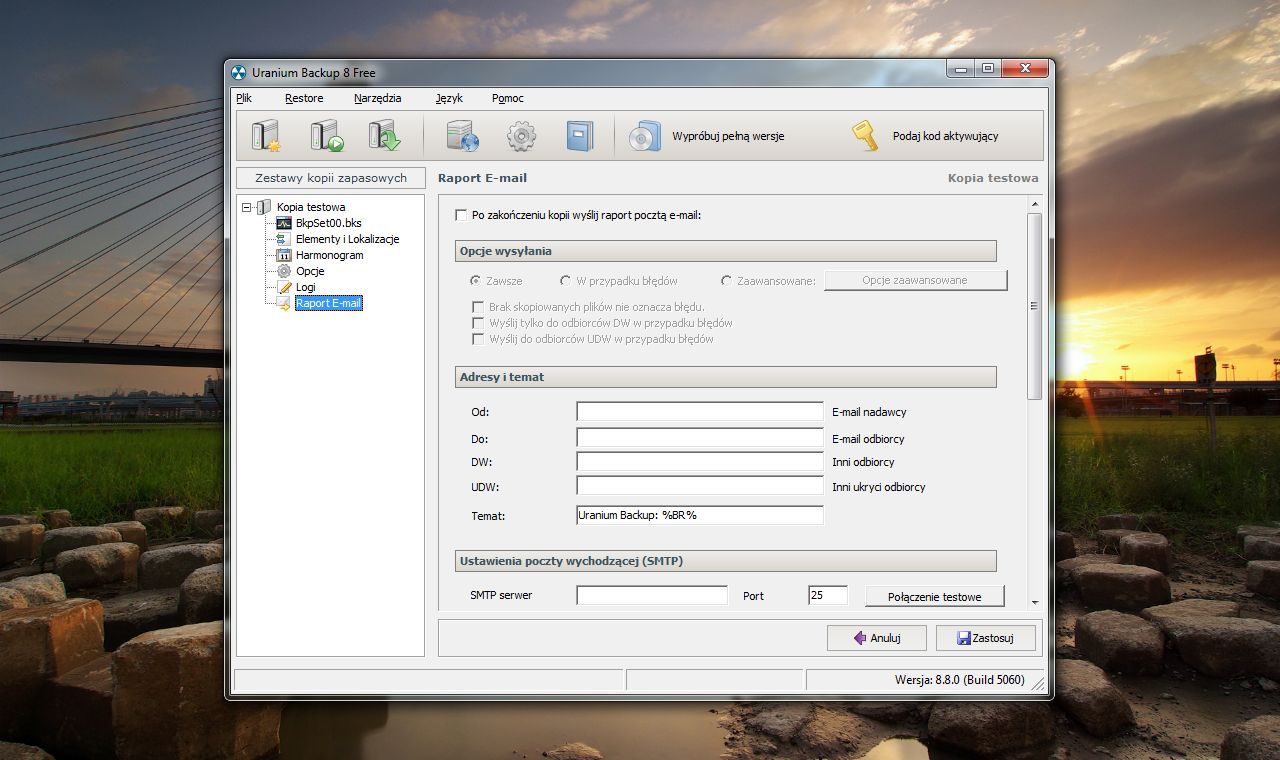Click the restore backup toolbar icon
This screenshot has width=1280, height=760.
click(384, 135)
